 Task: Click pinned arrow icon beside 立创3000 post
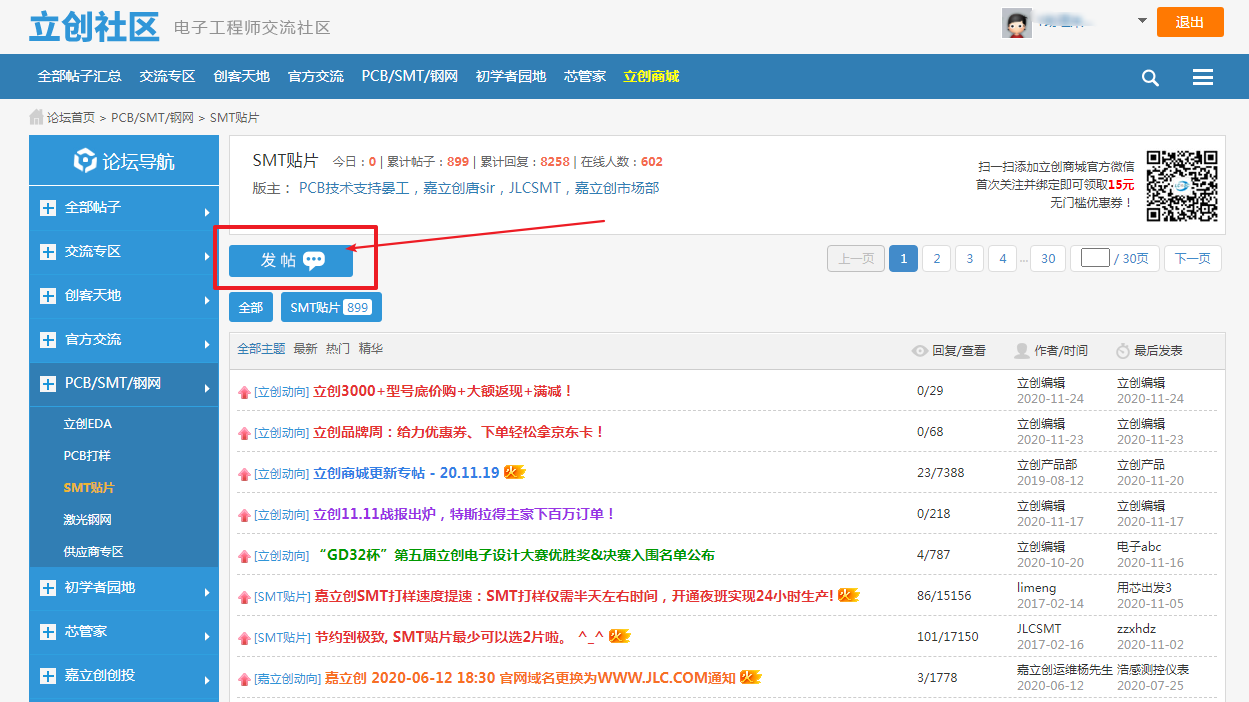point(243,392)
